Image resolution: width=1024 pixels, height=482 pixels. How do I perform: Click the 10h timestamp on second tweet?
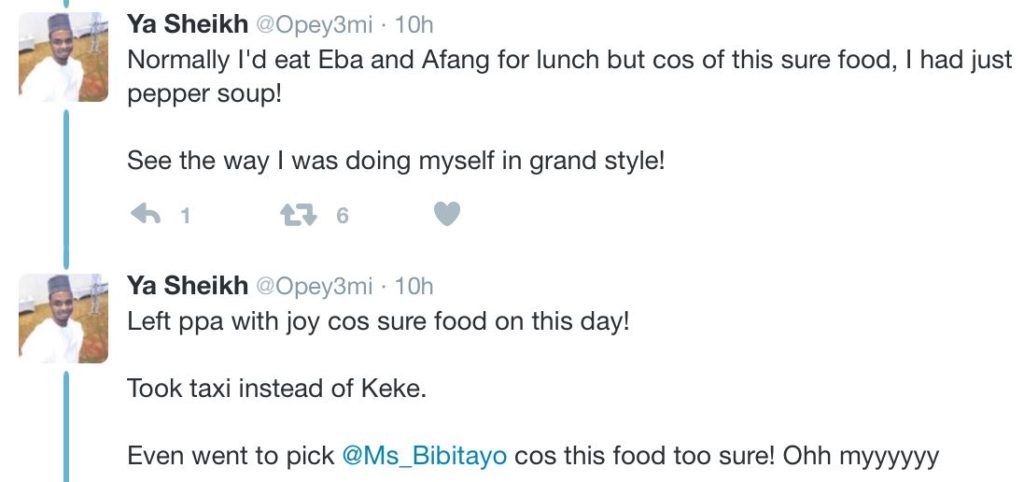tap(414, 287)
